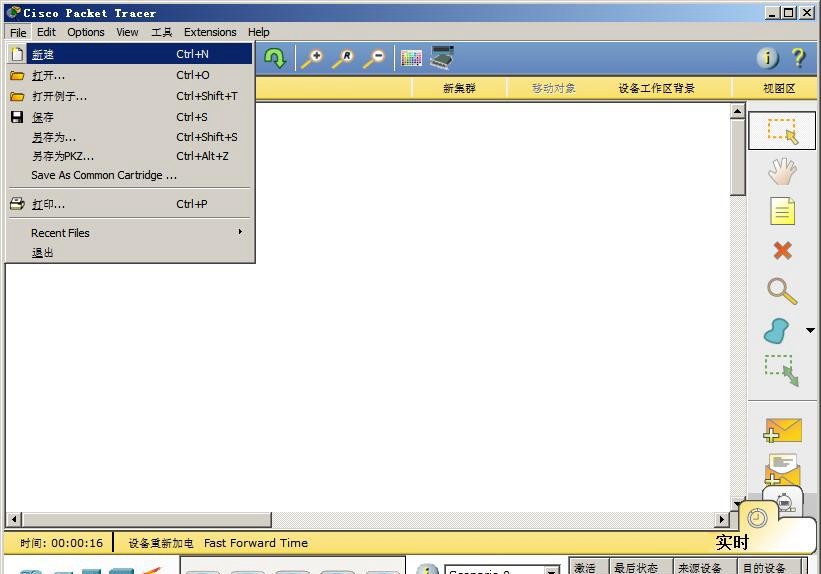Click the 来源设备 column header
The height and width of the screenshot is (574, 821).
pos(704,567)
